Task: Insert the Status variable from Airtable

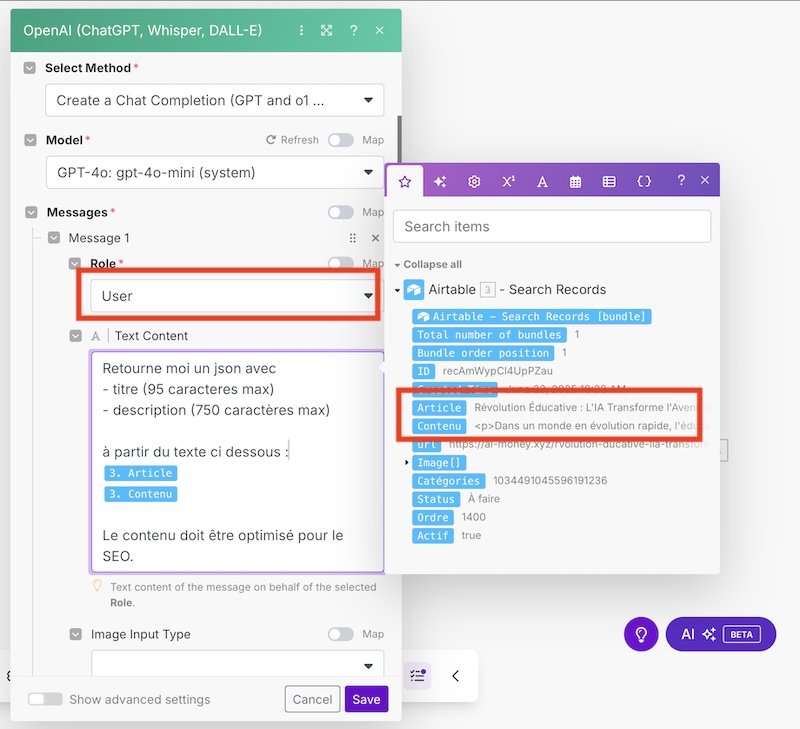Action: coord(436,499)
